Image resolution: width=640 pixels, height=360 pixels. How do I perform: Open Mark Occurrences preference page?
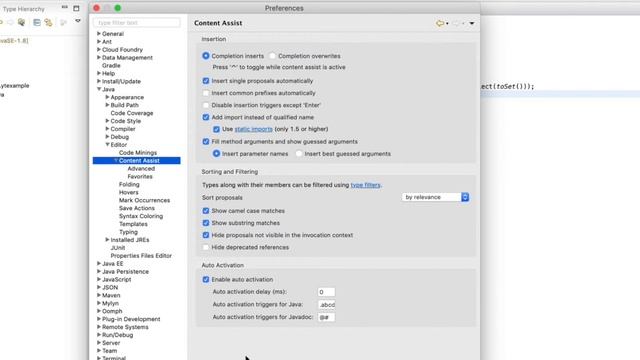pyautogui.click(x=144, y=200)
